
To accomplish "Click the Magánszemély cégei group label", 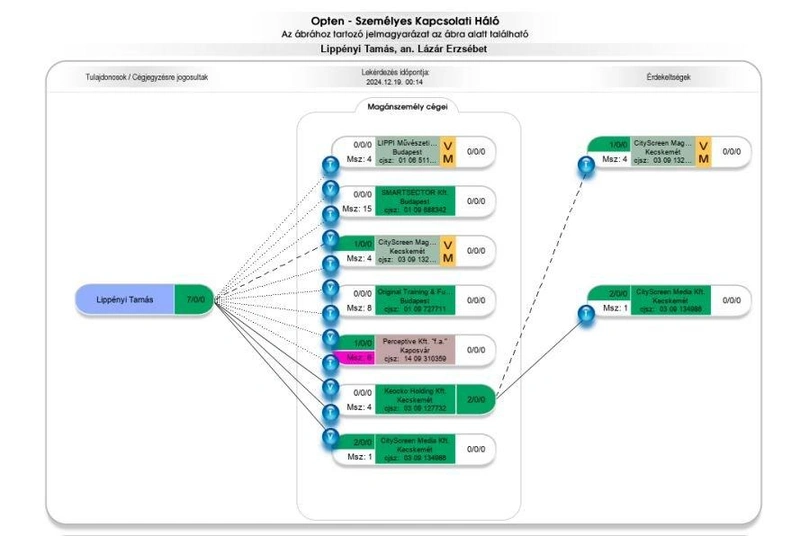I will 408,107.
